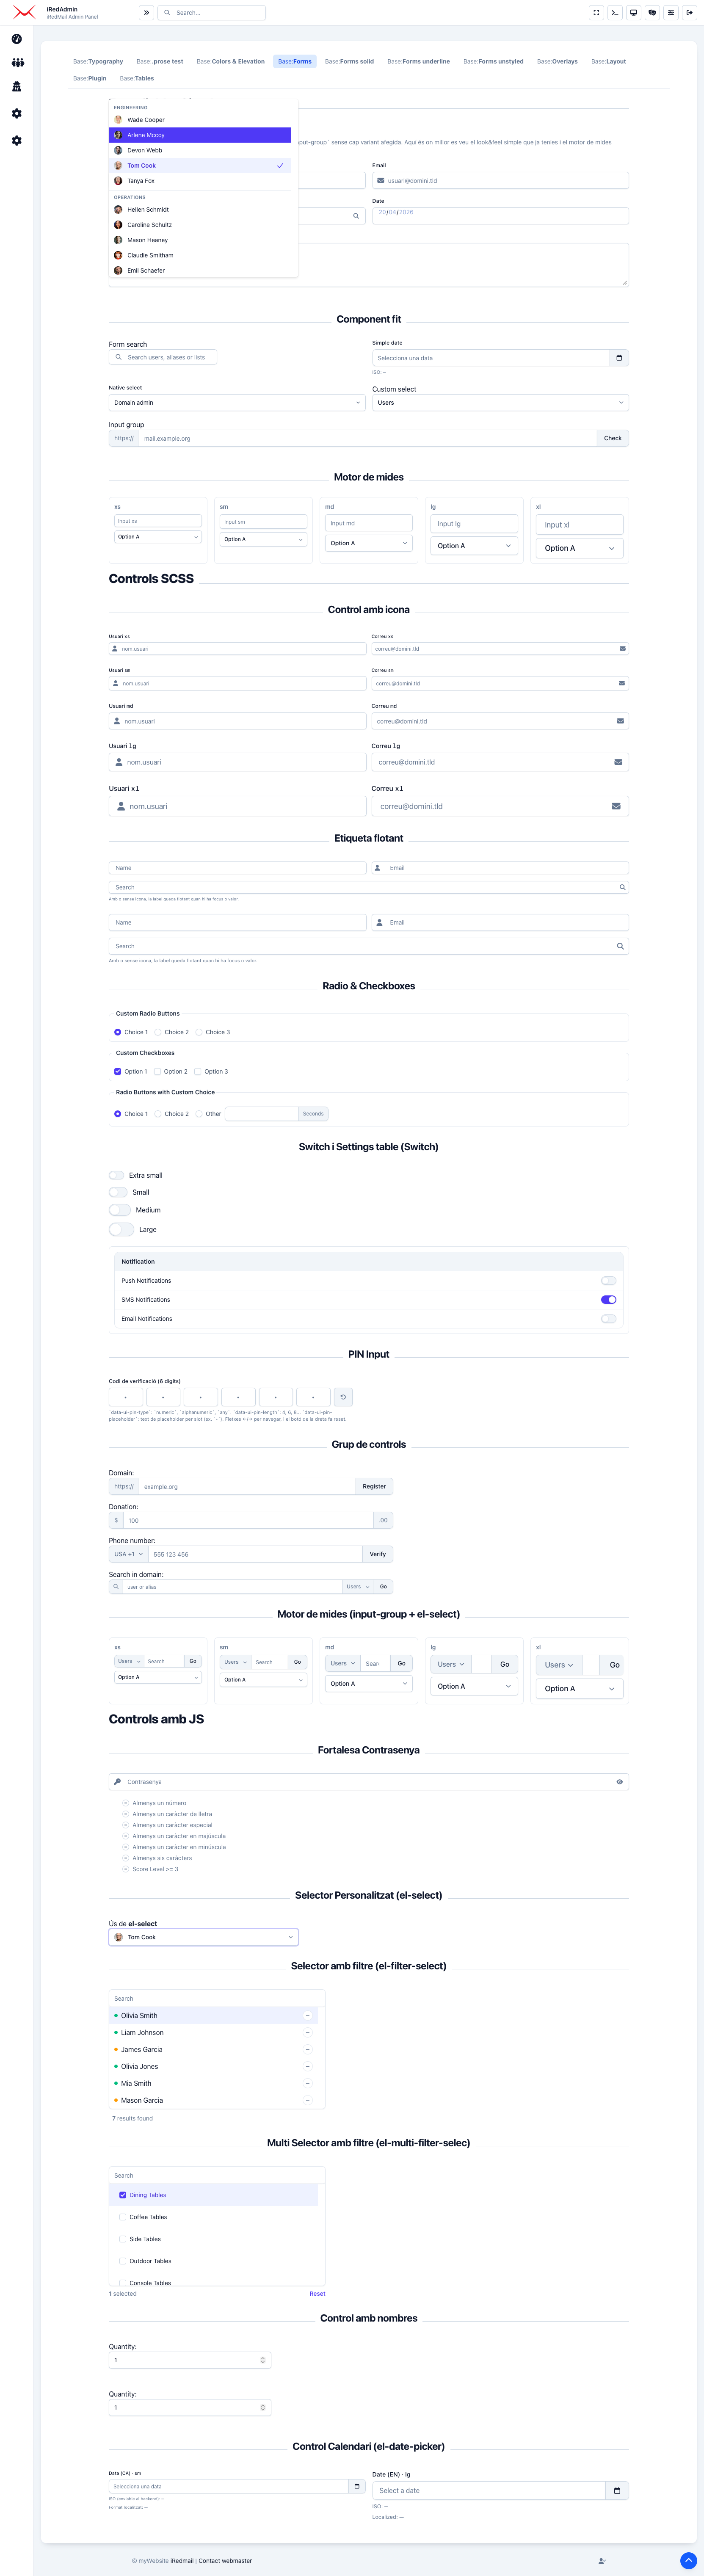The image size is (704, 2576).
Task: Reset the PIN input with reset icon
Action: pos(343,1397)
